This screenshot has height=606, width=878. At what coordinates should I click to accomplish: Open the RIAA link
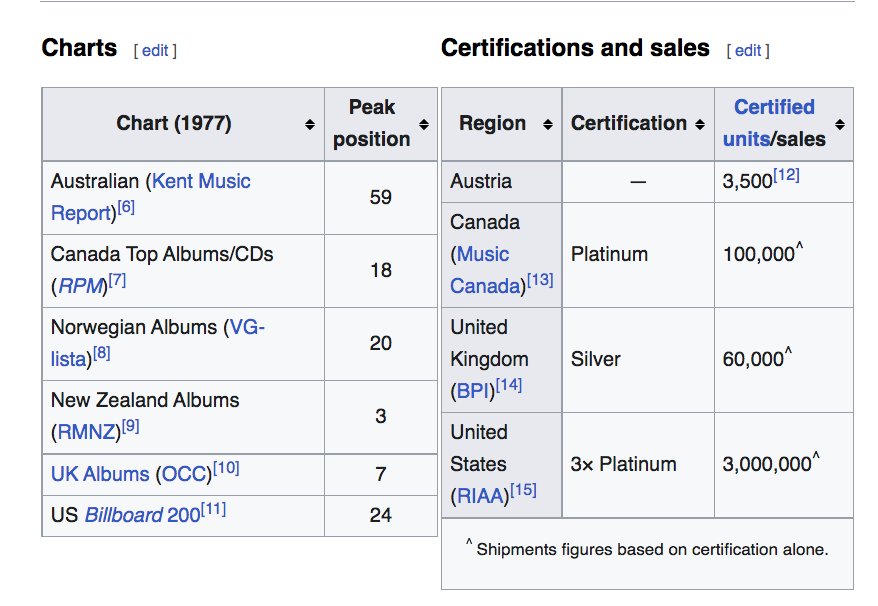479,495
